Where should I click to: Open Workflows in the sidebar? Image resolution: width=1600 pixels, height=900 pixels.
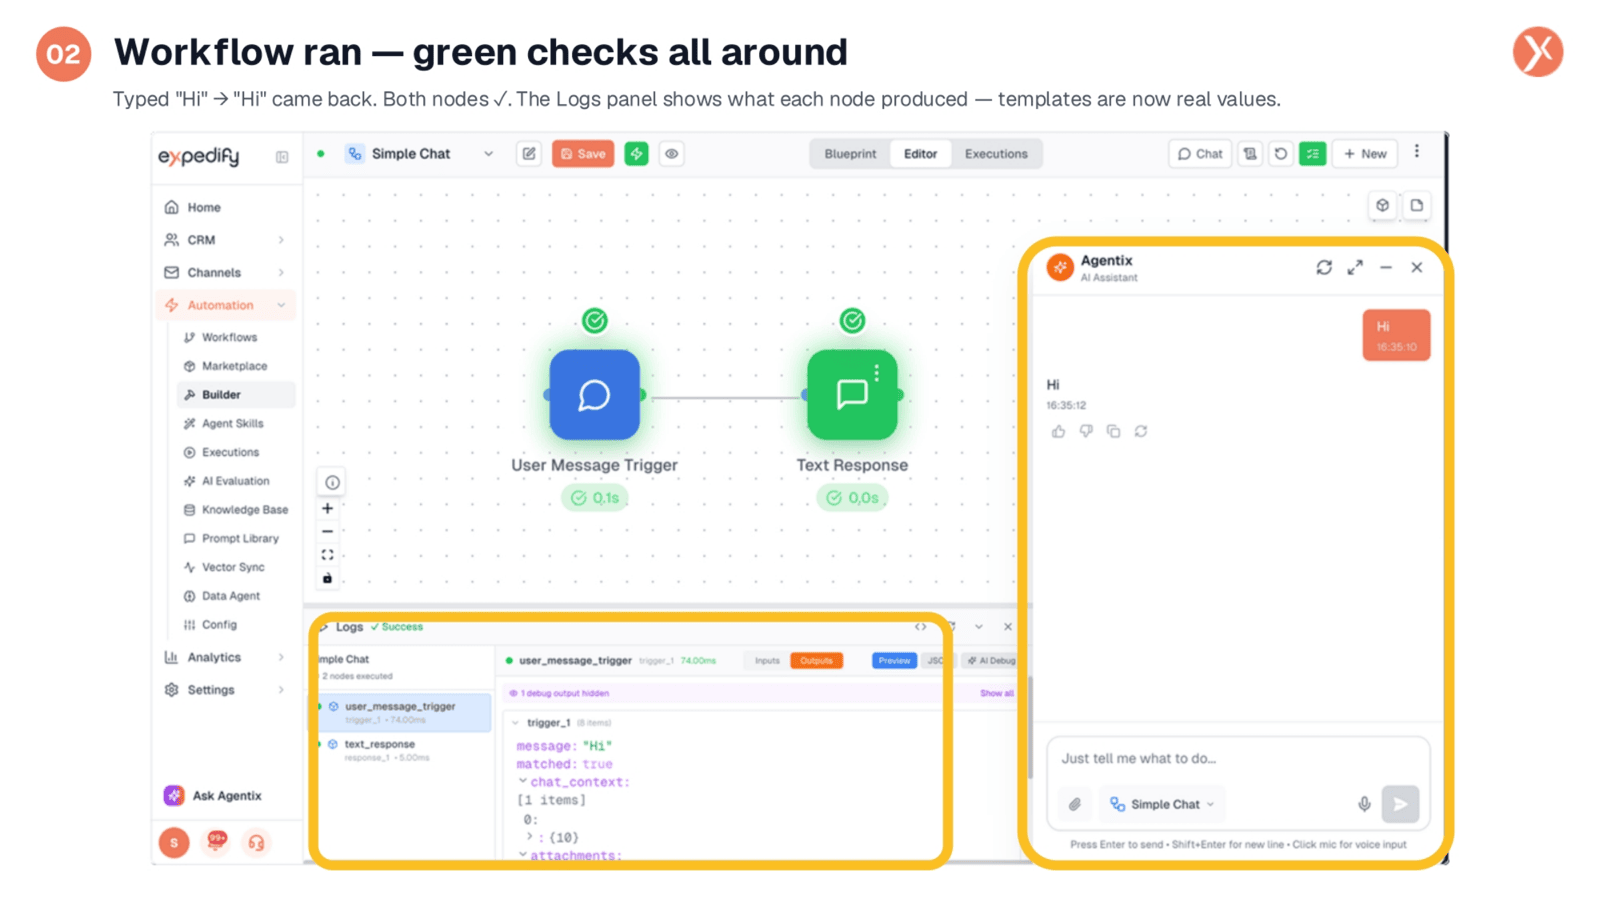click(229, 337)
